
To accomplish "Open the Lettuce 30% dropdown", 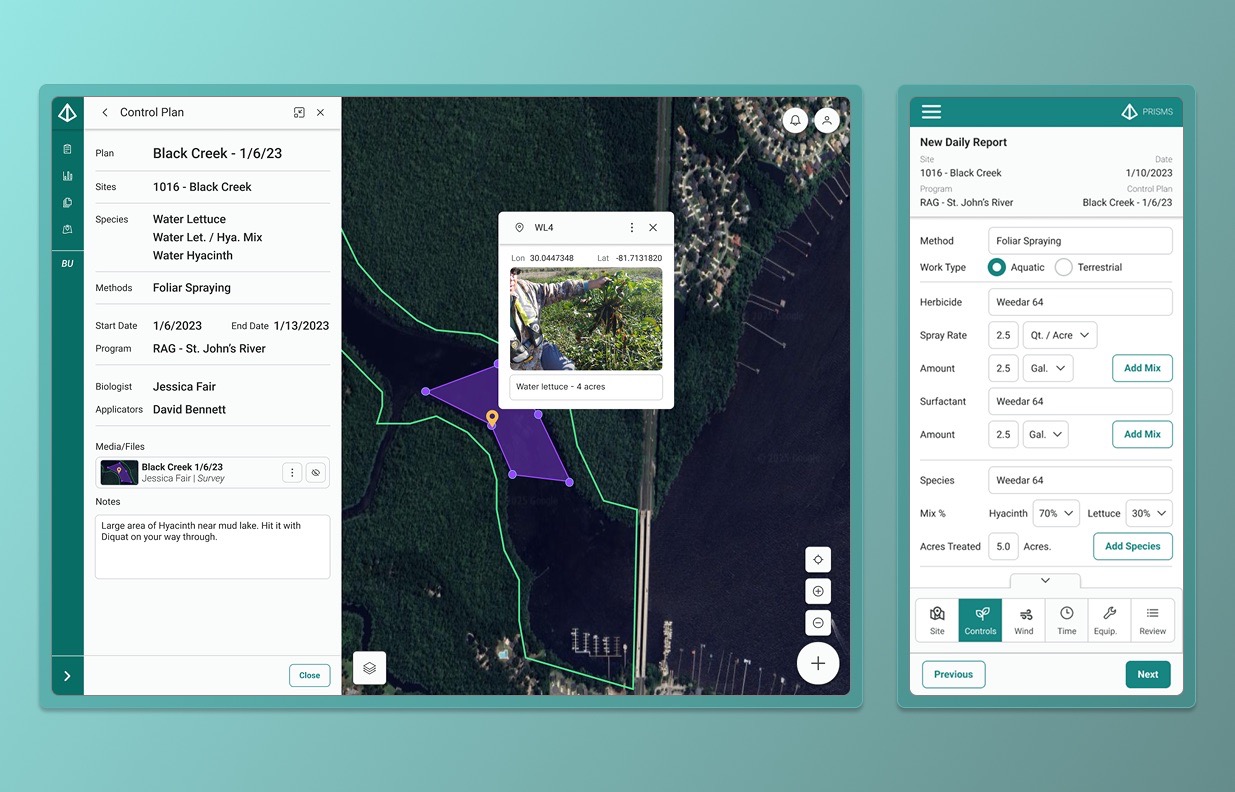I will coord(1149,513).
